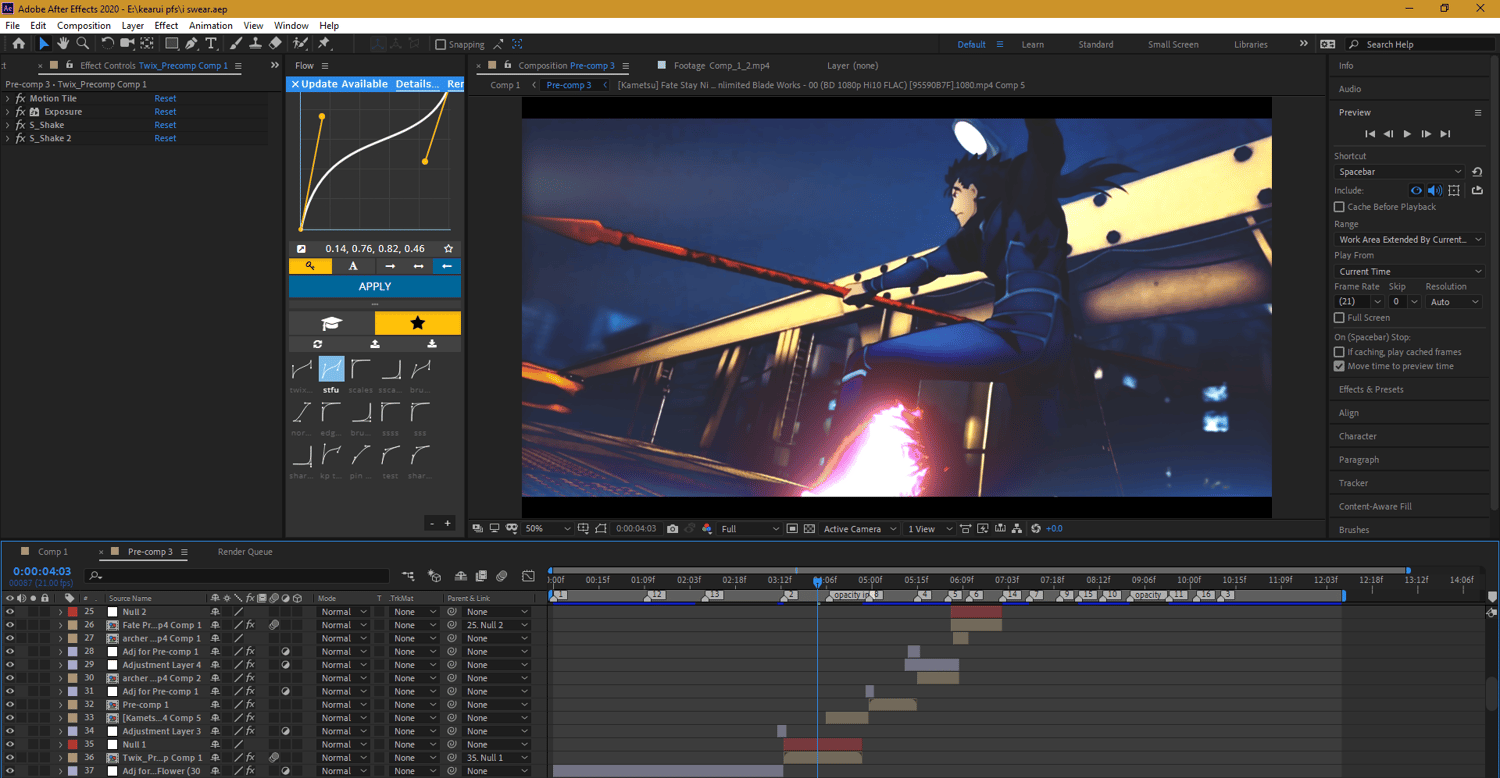The height and width of the screenshot is (778, 1500).
Task: Select the Puppet Pin tool
Action: pyautogui.click(x=324, y=44)
